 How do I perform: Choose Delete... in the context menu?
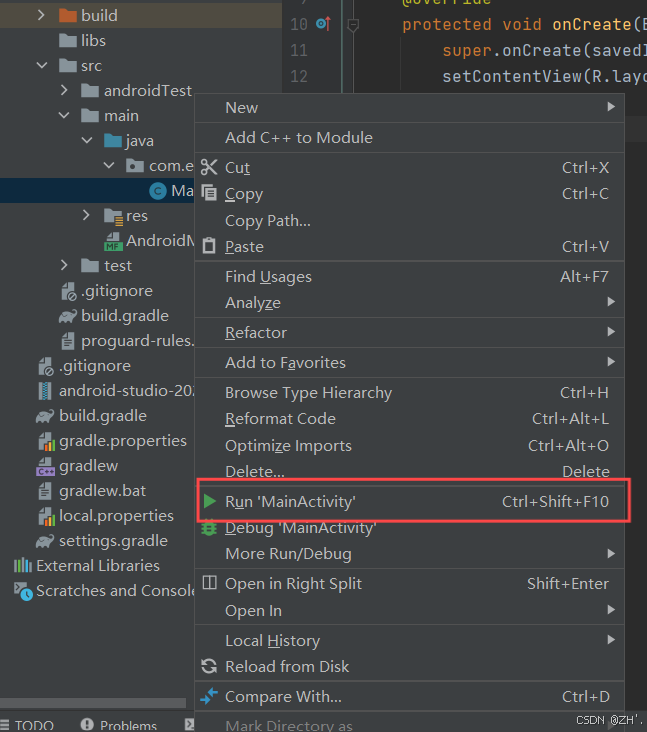[409, 472]
